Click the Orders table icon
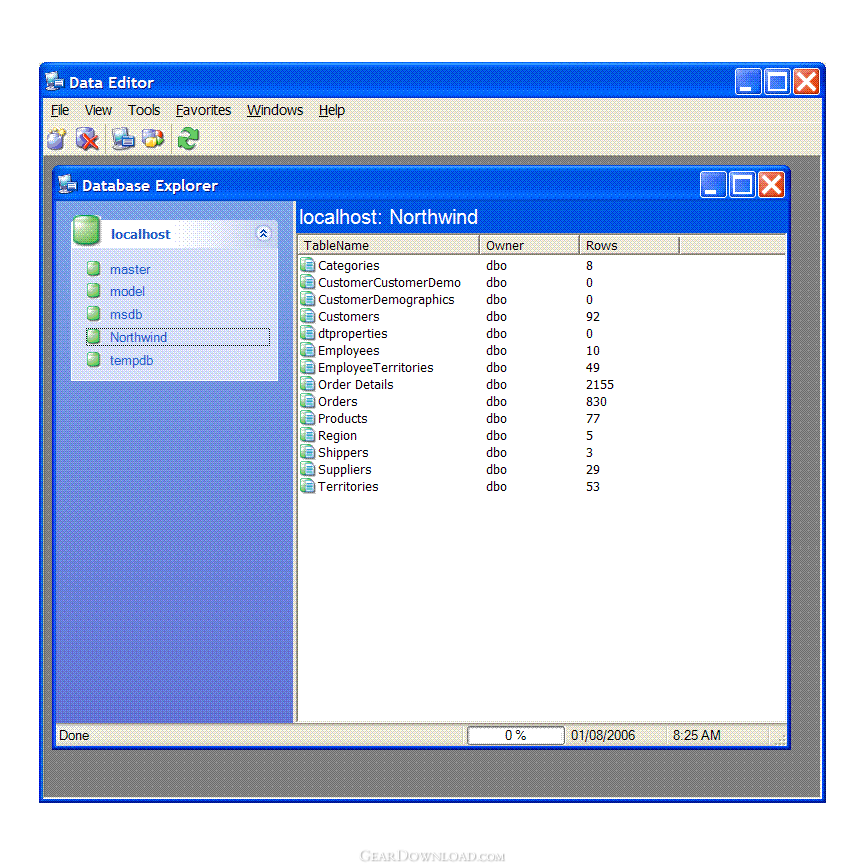This screenshot has width=864, height=864. [x=307, y=401]
